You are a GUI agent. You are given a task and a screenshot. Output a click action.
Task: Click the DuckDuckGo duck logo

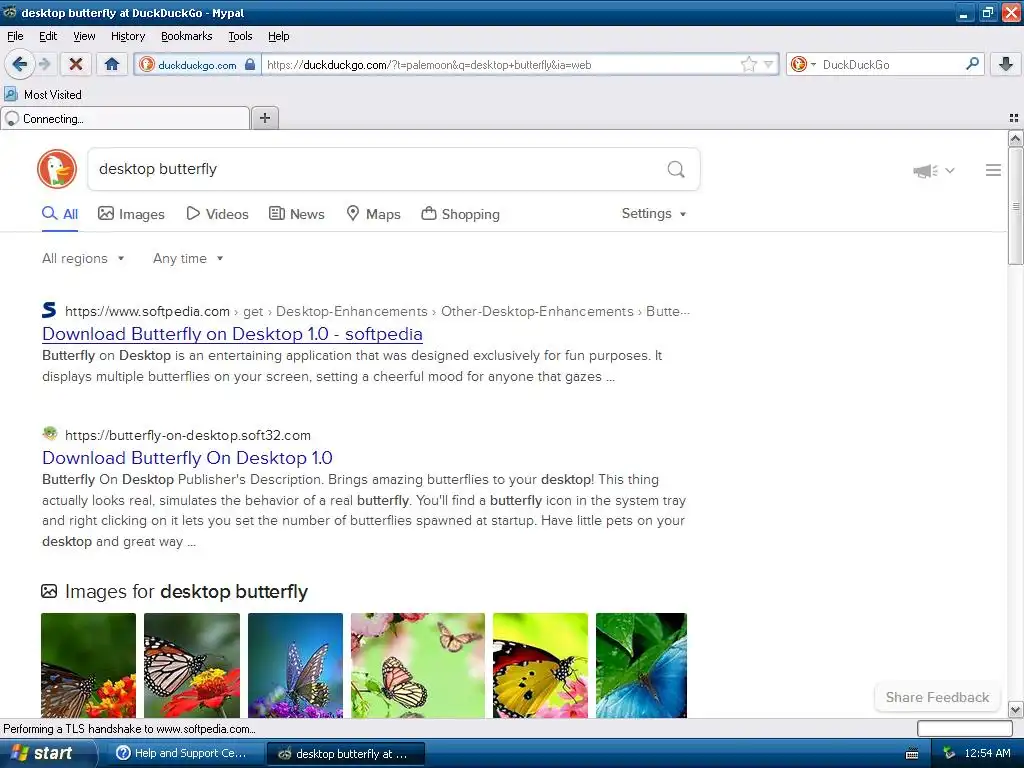[57, 169]
